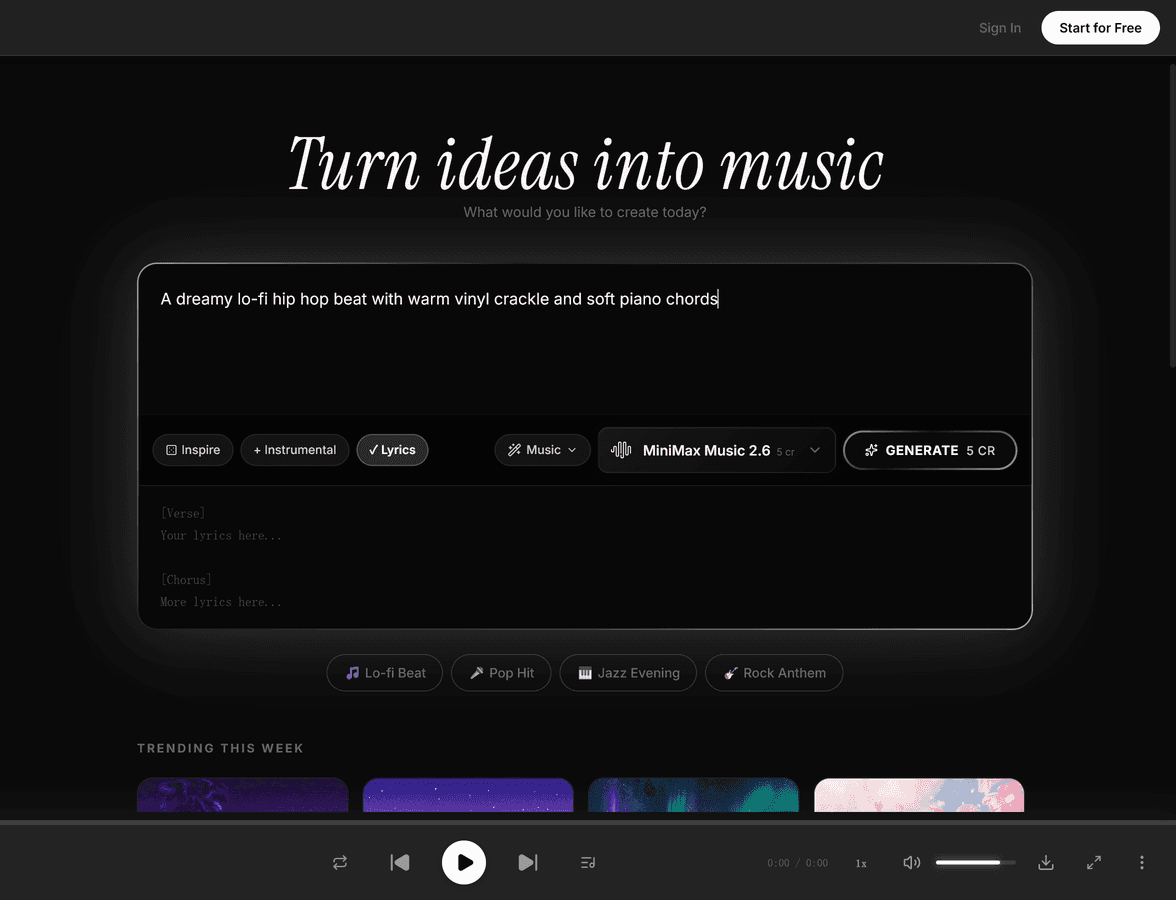Choose the Rock Anthem preset
This screenshot has height=900, width=1176.
pos(774,673)
